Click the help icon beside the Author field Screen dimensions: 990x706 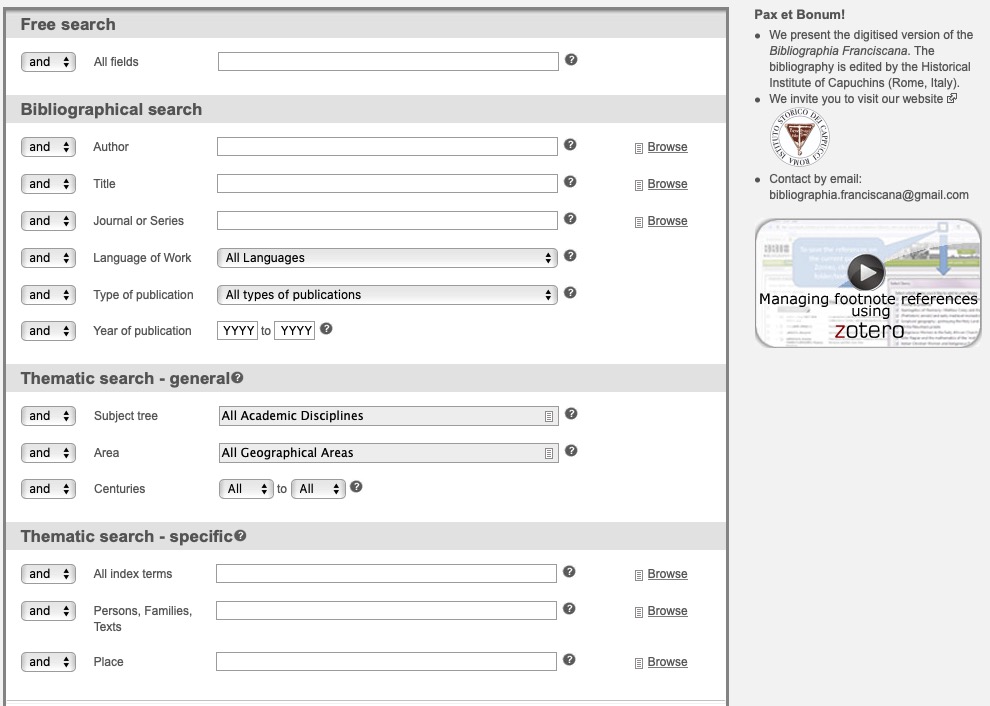pyautogui.click(x=570, y=145)
